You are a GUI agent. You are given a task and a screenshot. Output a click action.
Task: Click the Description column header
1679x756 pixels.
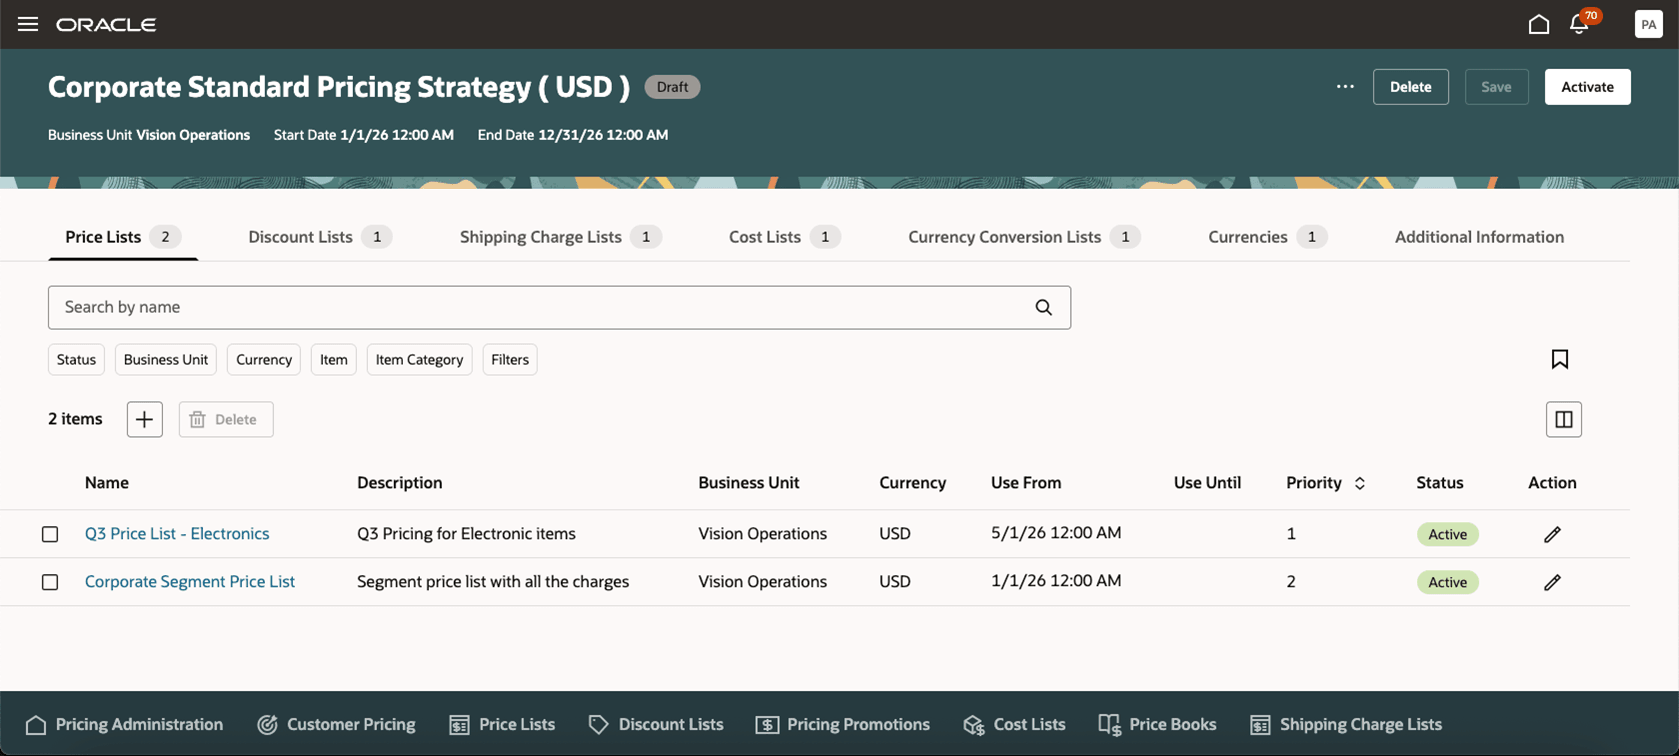[400, 483]
